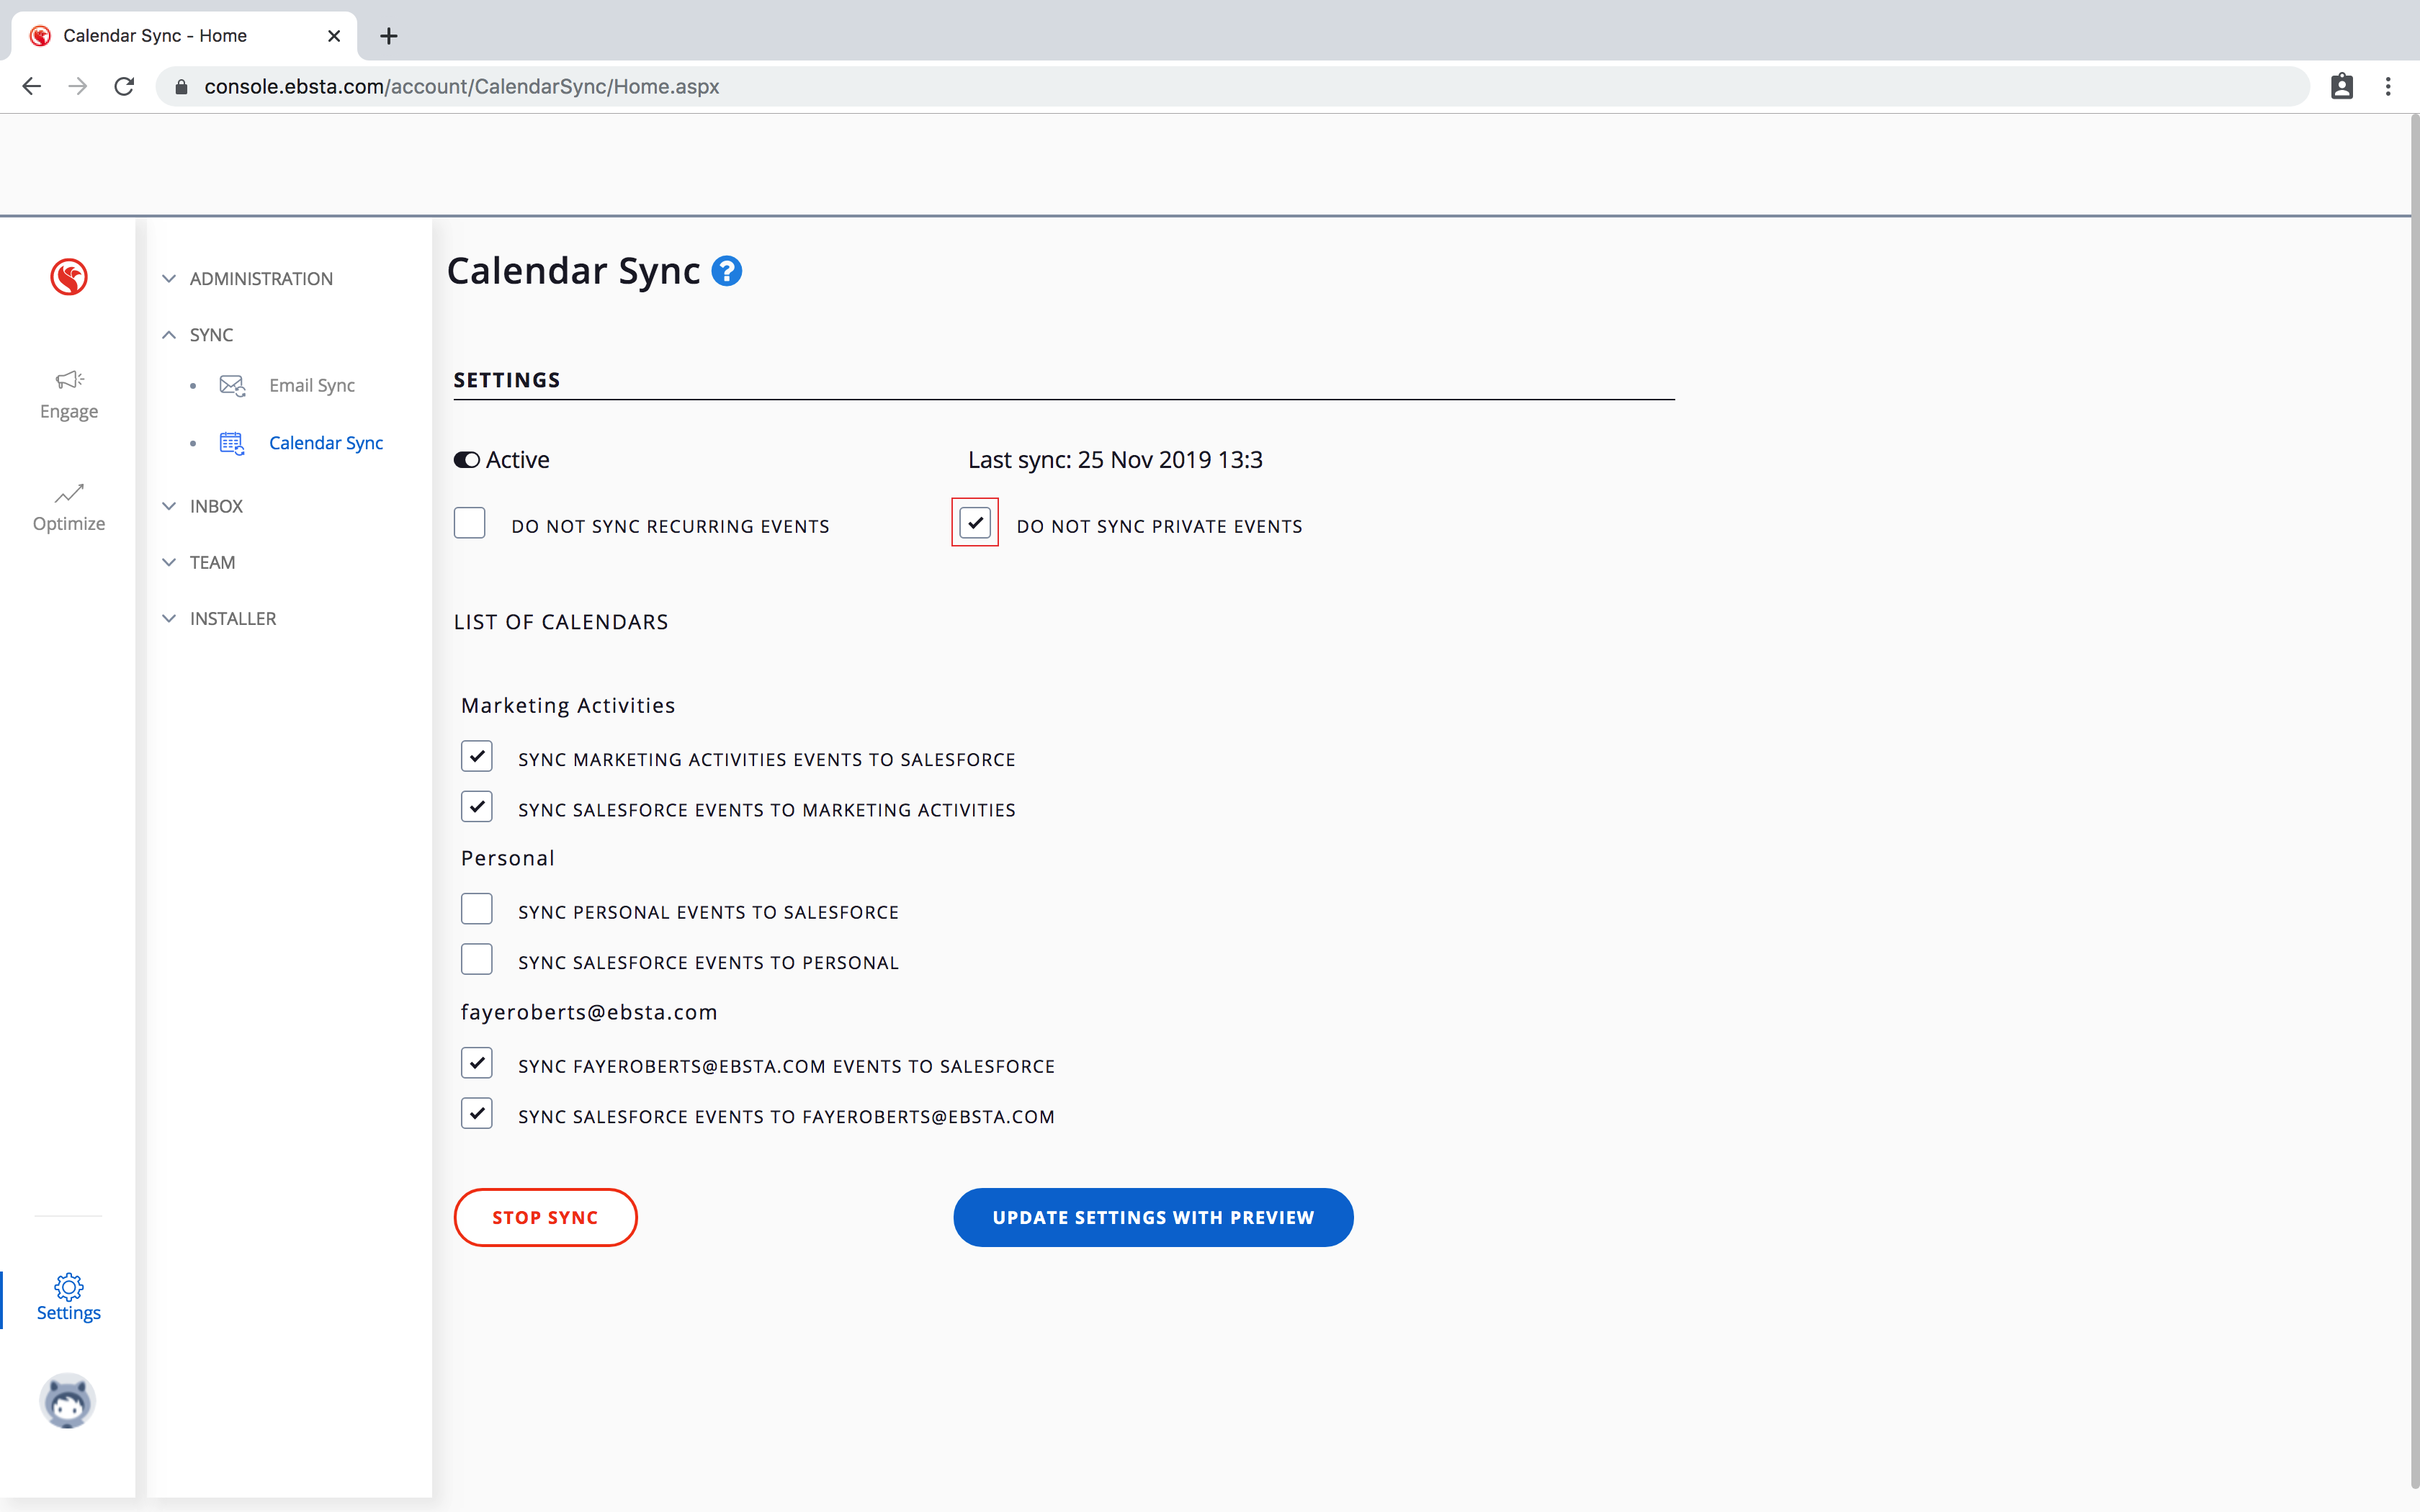Switch to the Calendar Sync - Home tab
The width and height of the screenshot is (2420, 1512).
155,36
